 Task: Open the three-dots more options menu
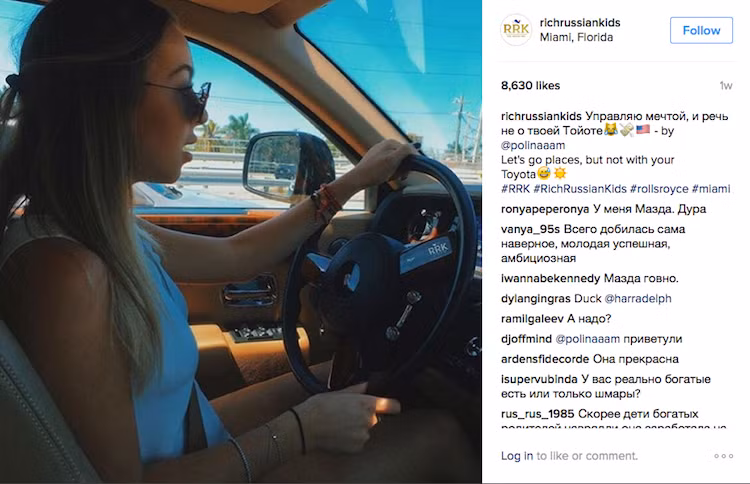[723, 456]
